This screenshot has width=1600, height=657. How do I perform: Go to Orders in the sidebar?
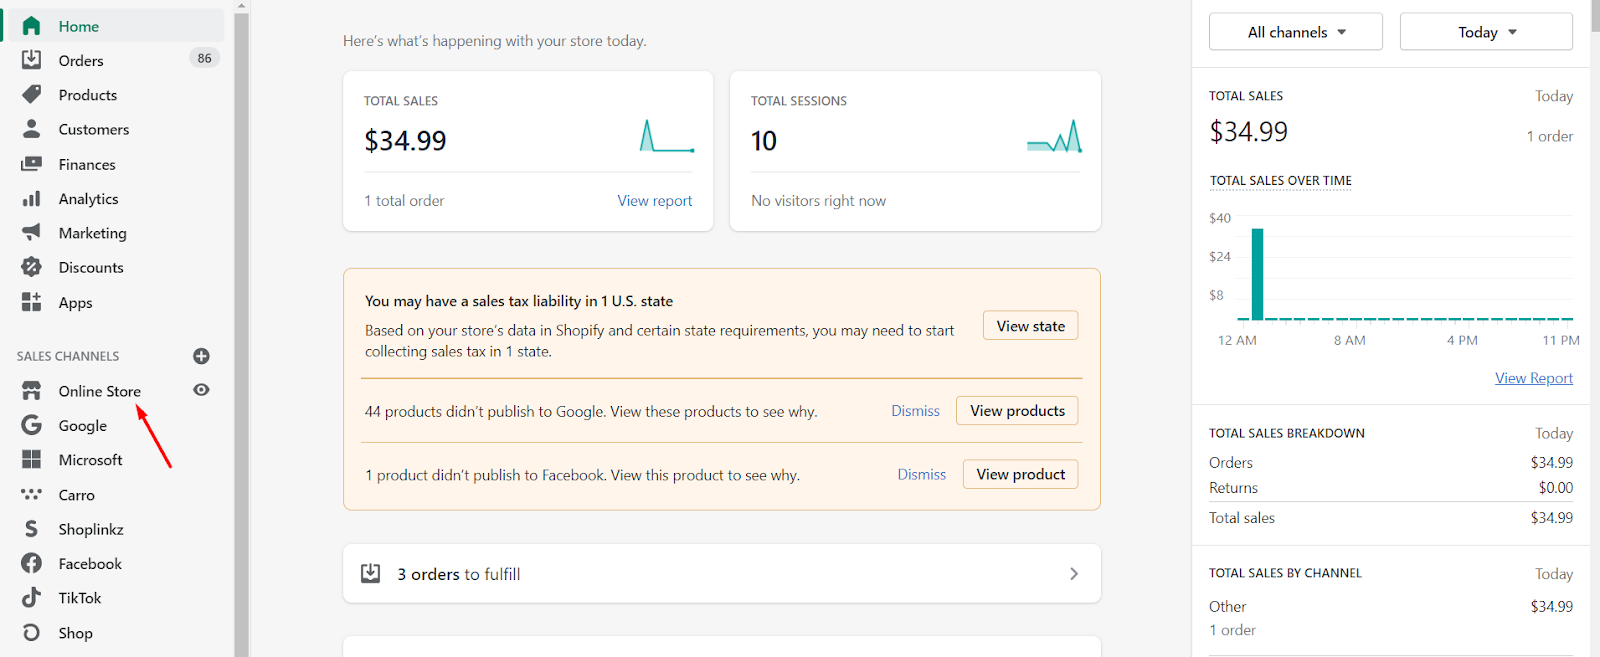click(x=81, y=61)
